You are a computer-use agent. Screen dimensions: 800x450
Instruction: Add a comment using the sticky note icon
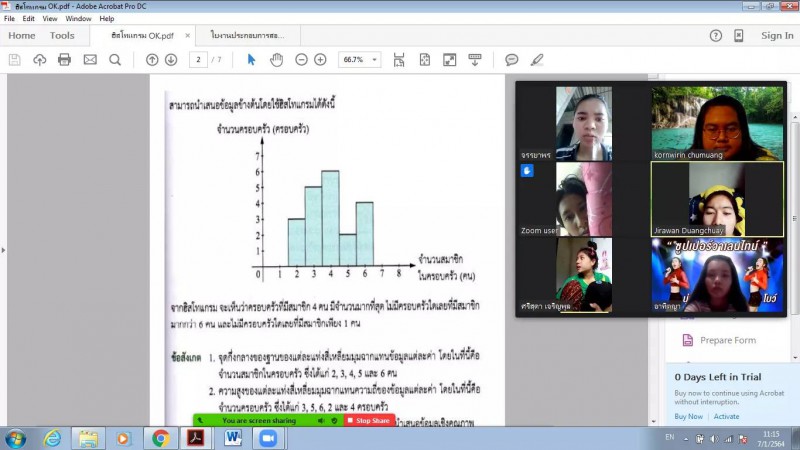click(x=512, y=60)
